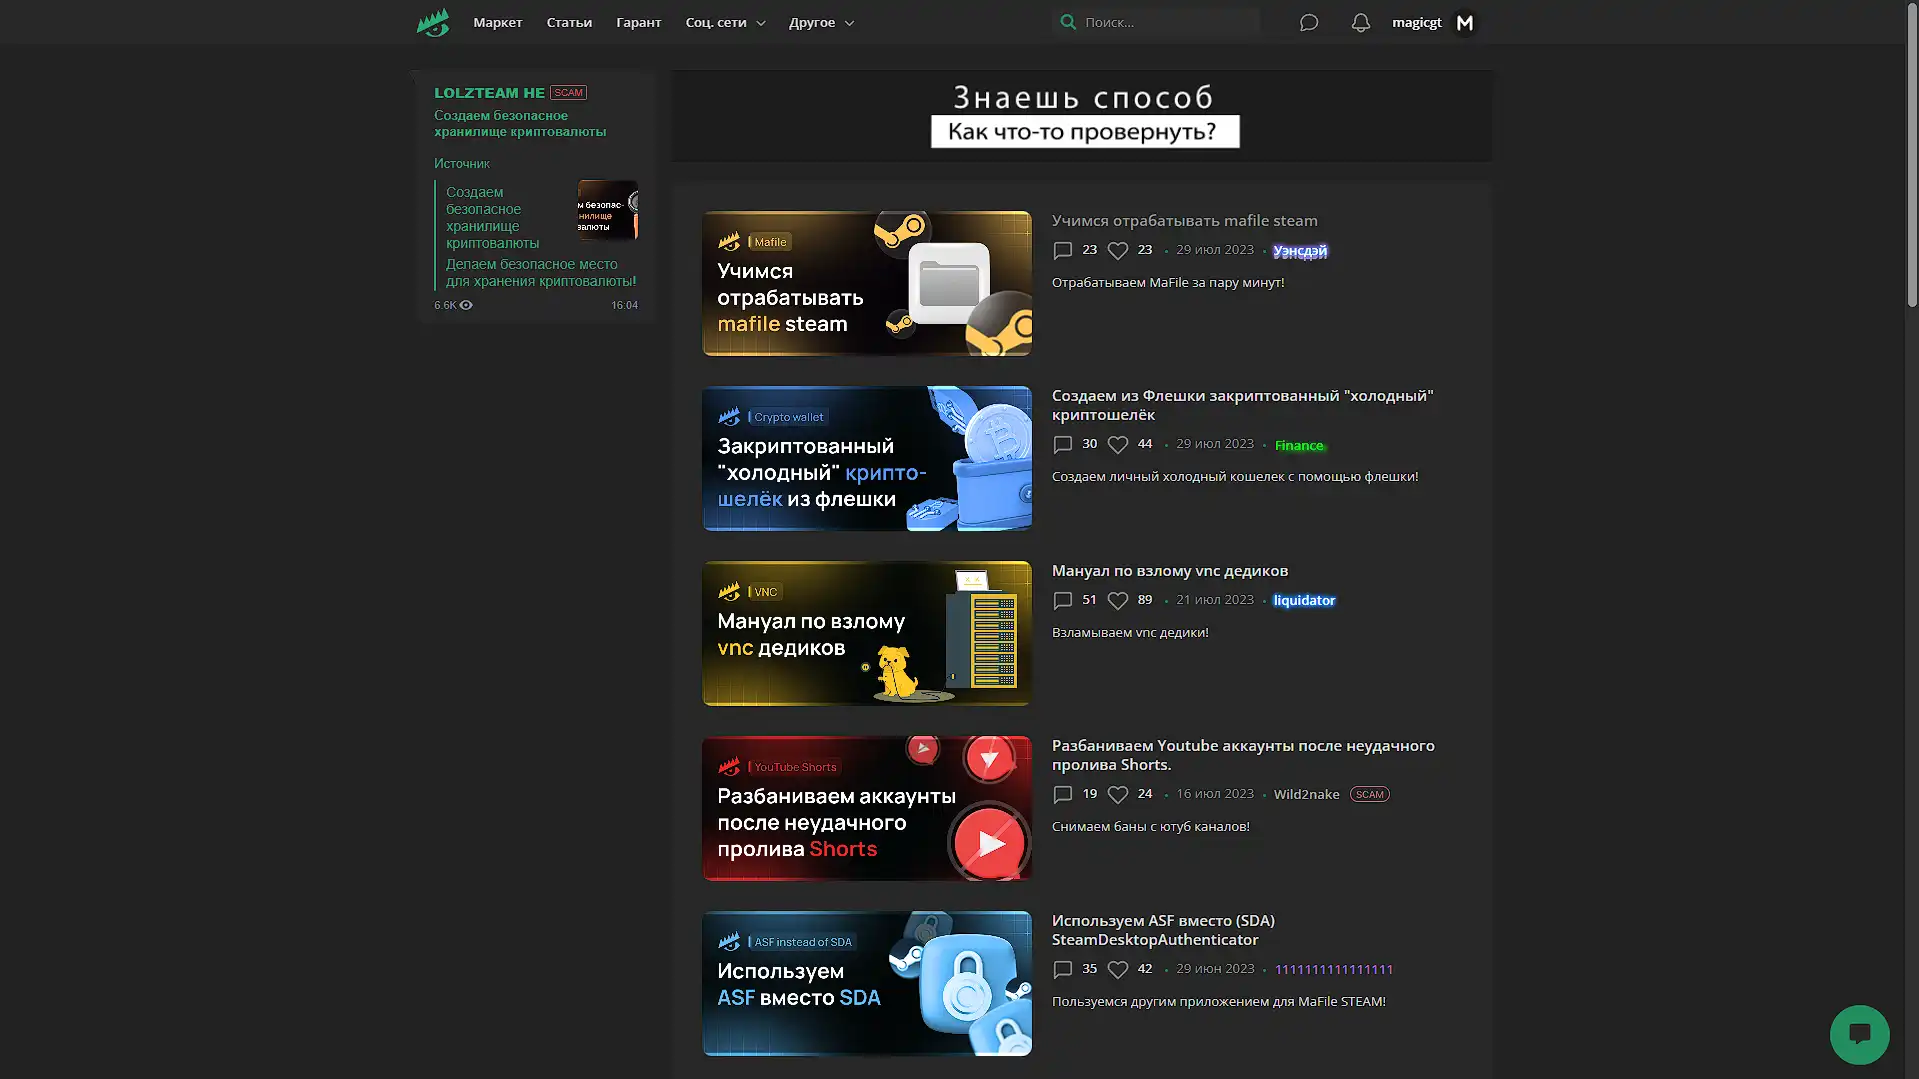Open the Статьи menu item

(x=569, y=22)
